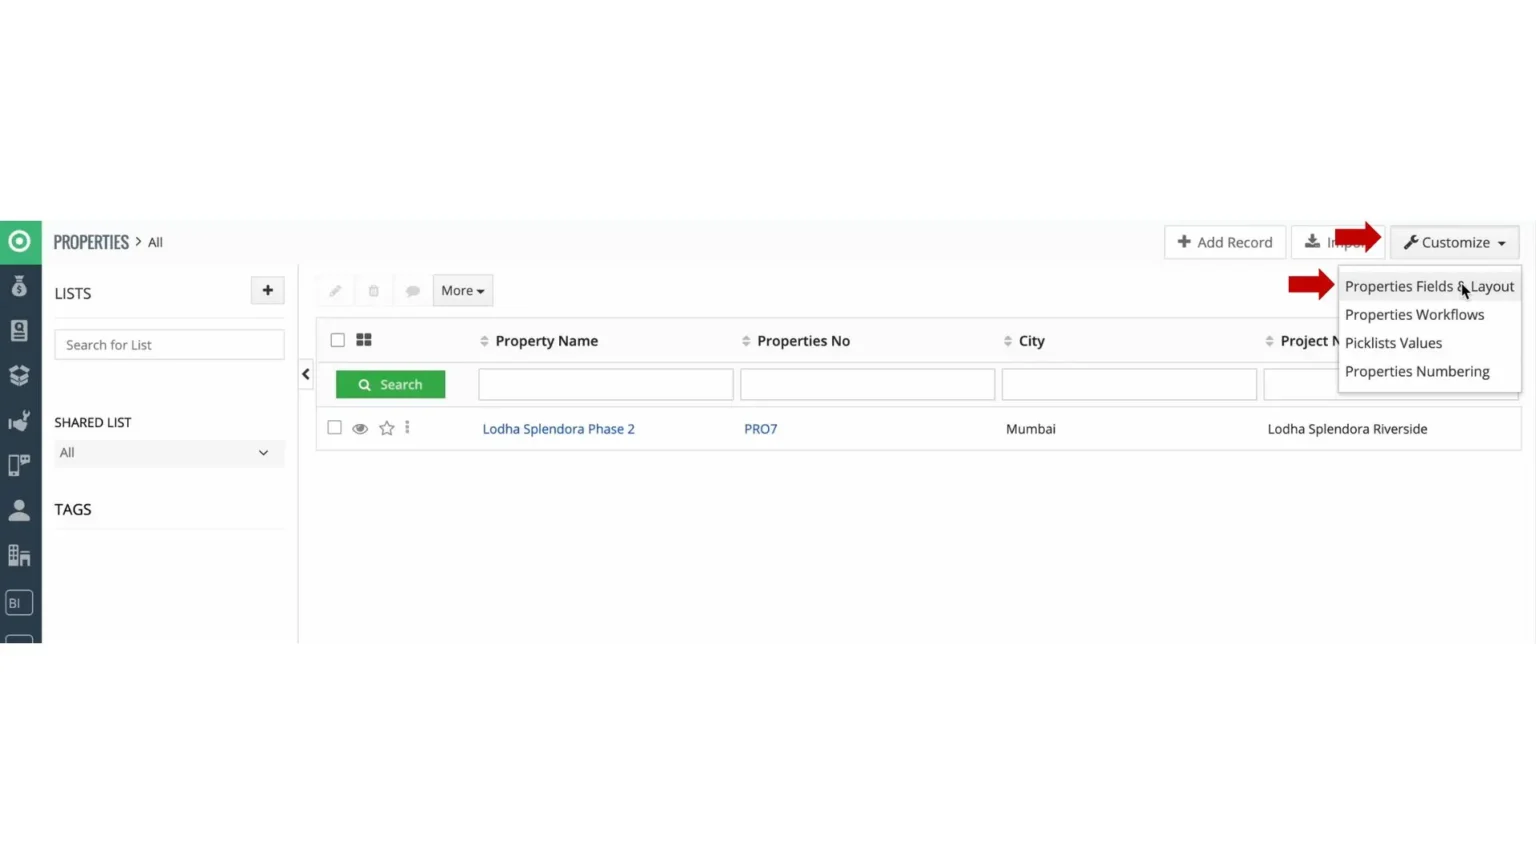Open the contact card module from the sidebar
The image size is (1536, 864).
pyautogui.click(x=19, y=330)
